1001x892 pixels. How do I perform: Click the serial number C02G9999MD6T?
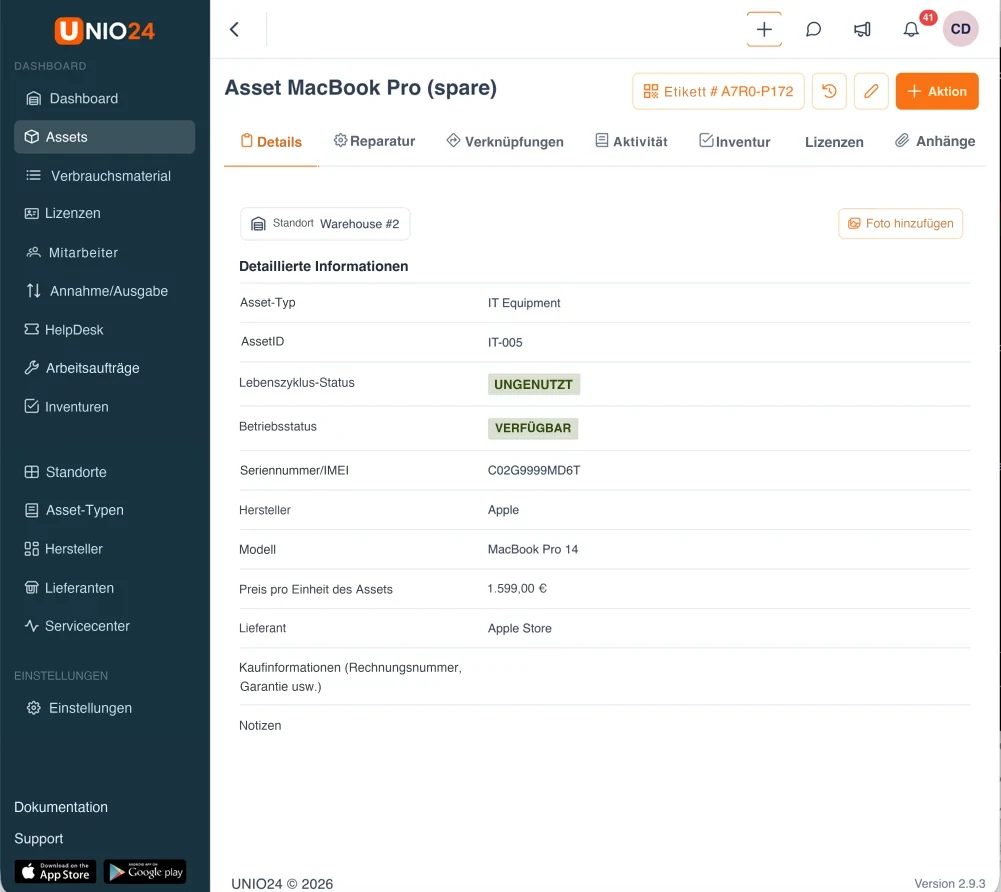(534, 471)
